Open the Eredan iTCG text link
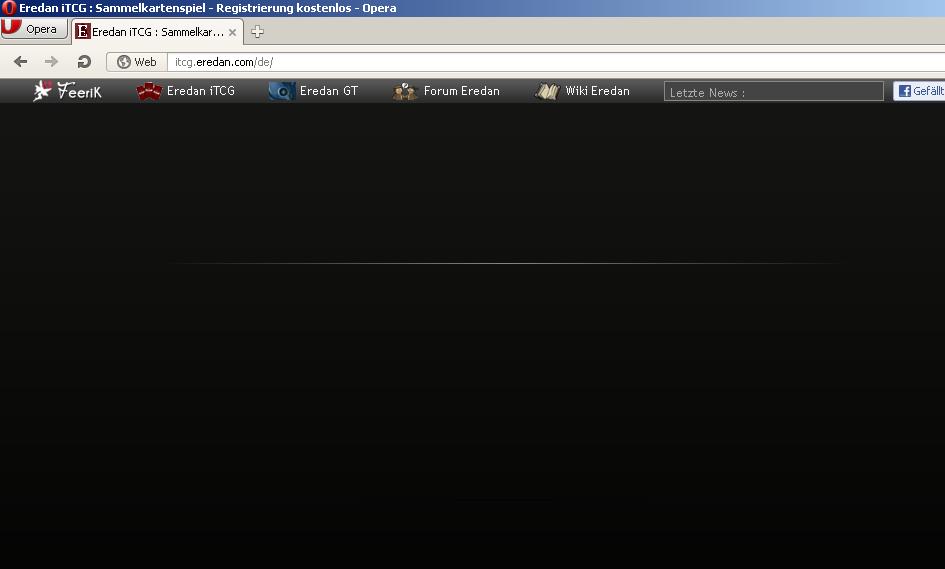The height and width of the screenshot is (569, 945). click(200, 91)
